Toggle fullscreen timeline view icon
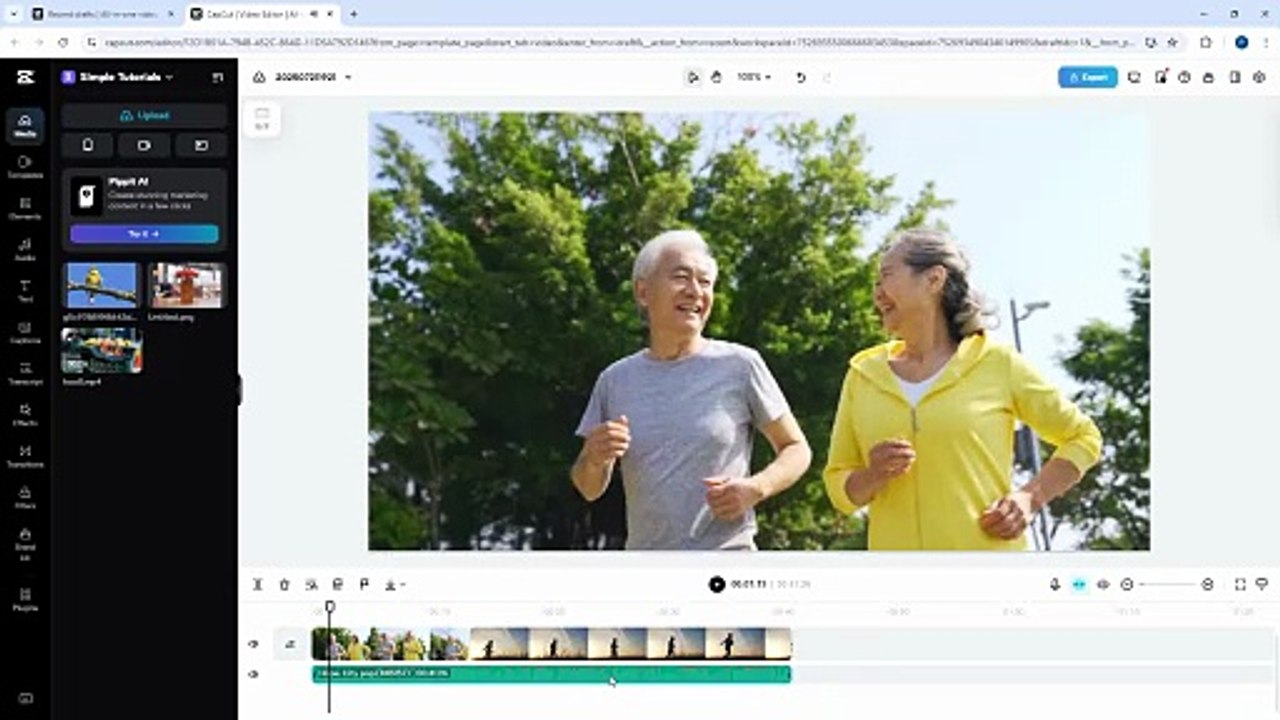This screenshot has height=720, width=1280. point(1240,584)
